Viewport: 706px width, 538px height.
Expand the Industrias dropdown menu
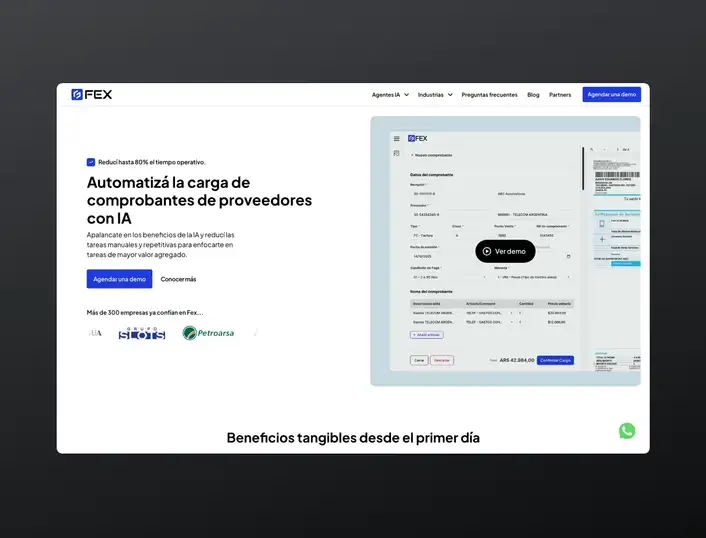(x=435, y=95)
